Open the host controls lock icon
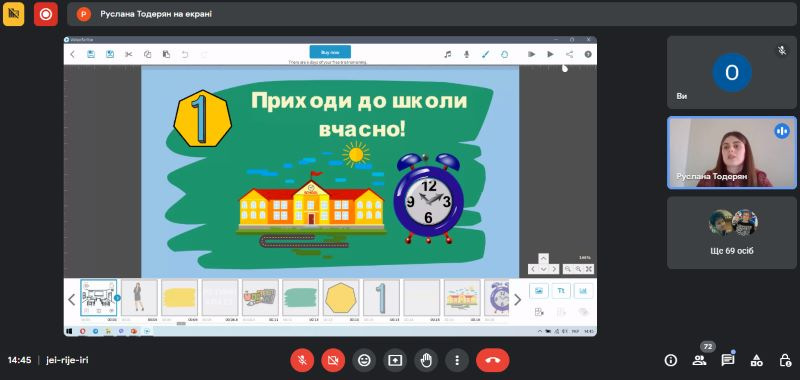 point(785,360)
